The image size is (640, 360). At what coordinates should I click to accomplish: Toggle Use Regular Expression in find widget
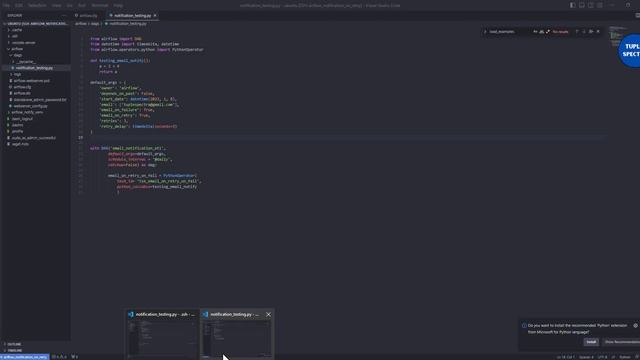point(548,31)
